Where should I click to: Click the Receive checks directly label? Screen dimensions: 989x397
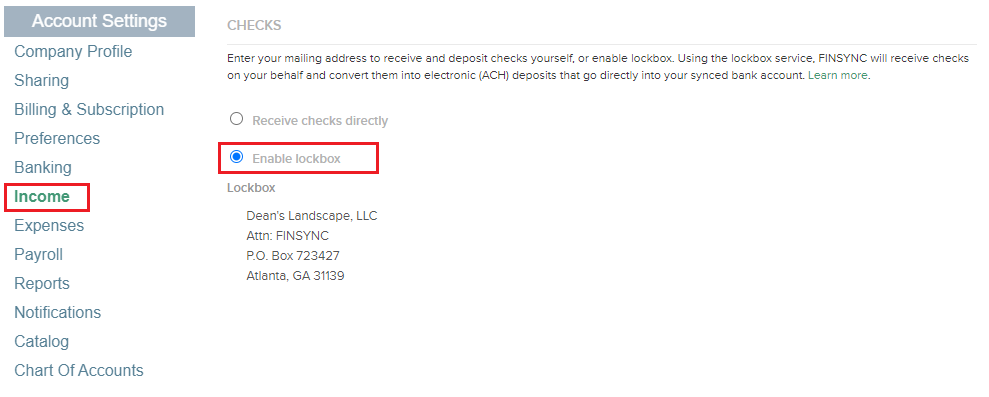320,121
